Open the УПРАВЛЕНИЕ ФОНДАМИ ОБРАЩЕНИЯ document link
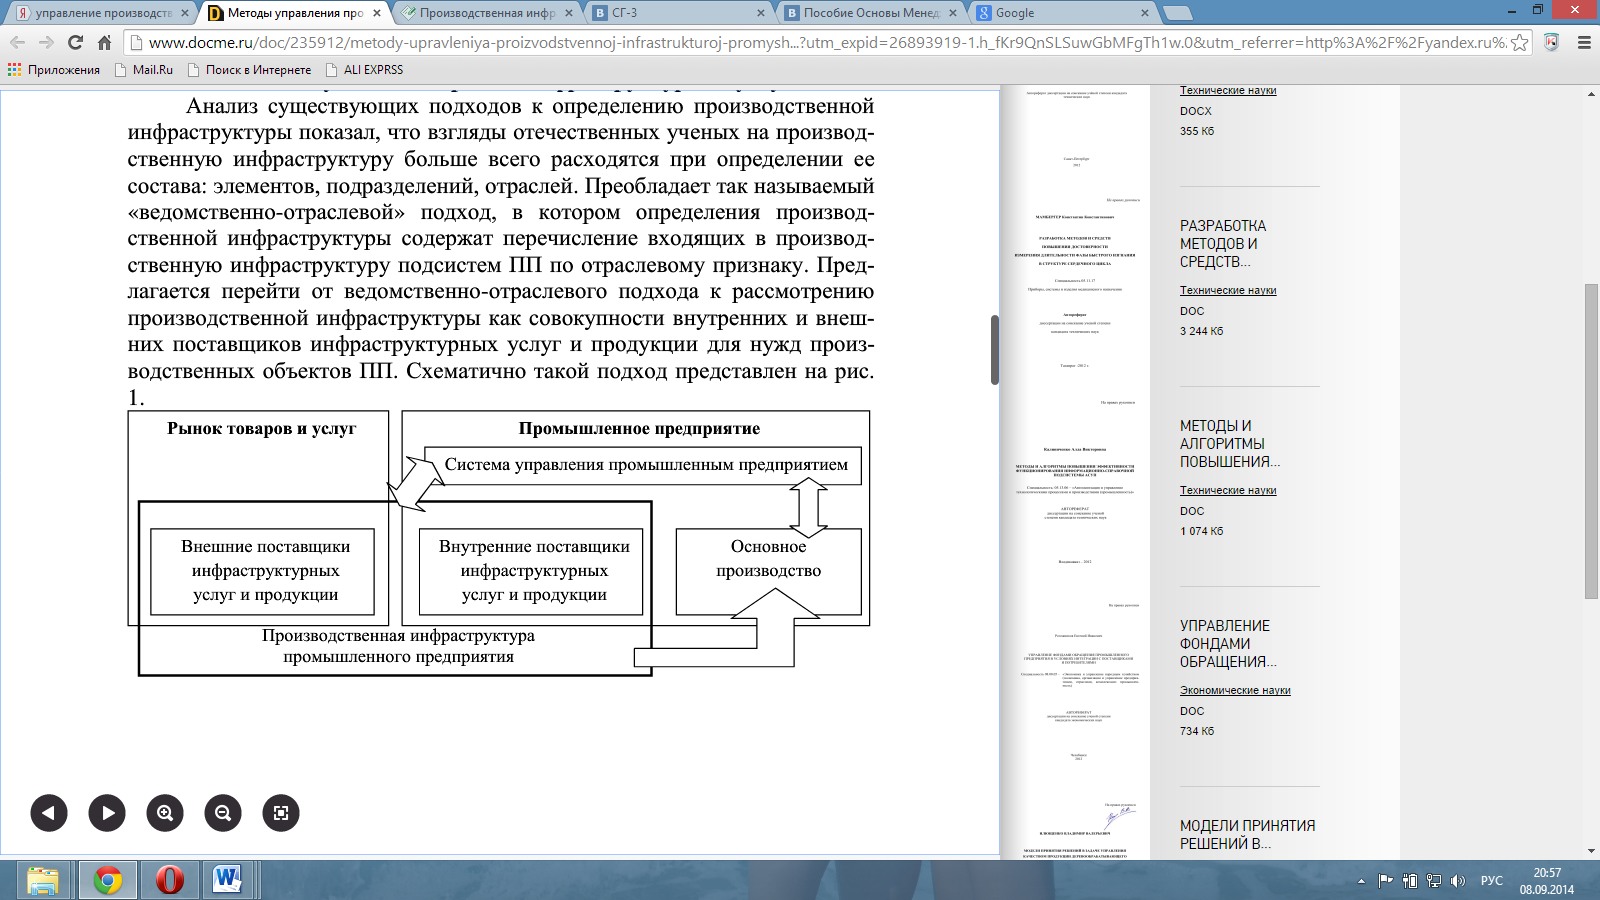This screenshot has width=1600, height=900. pyautogui.click(x=1228, y=644)
